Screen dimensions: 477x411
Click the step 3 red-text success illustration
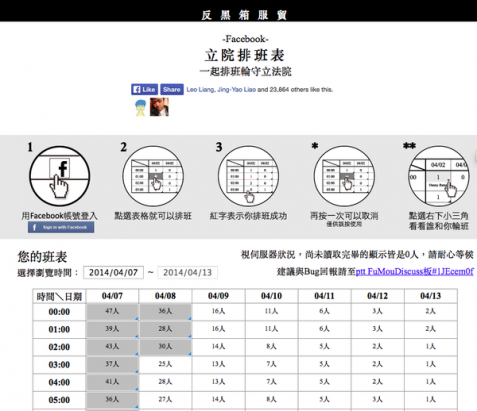point(248,176)
